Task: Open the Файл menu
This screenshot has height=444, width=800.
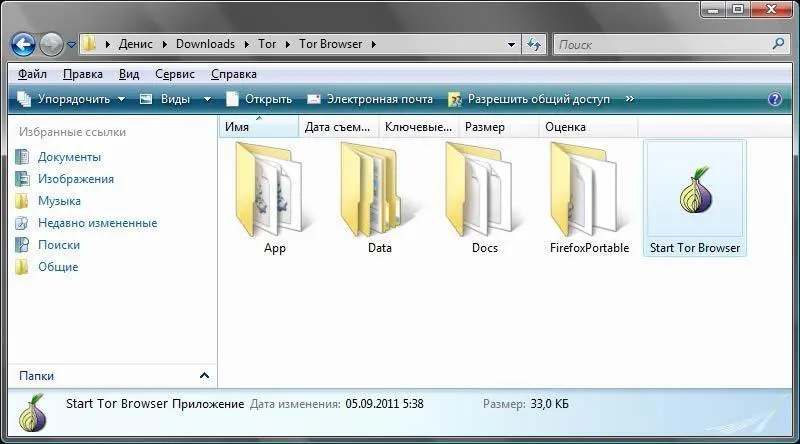Action: coord(32,74)
